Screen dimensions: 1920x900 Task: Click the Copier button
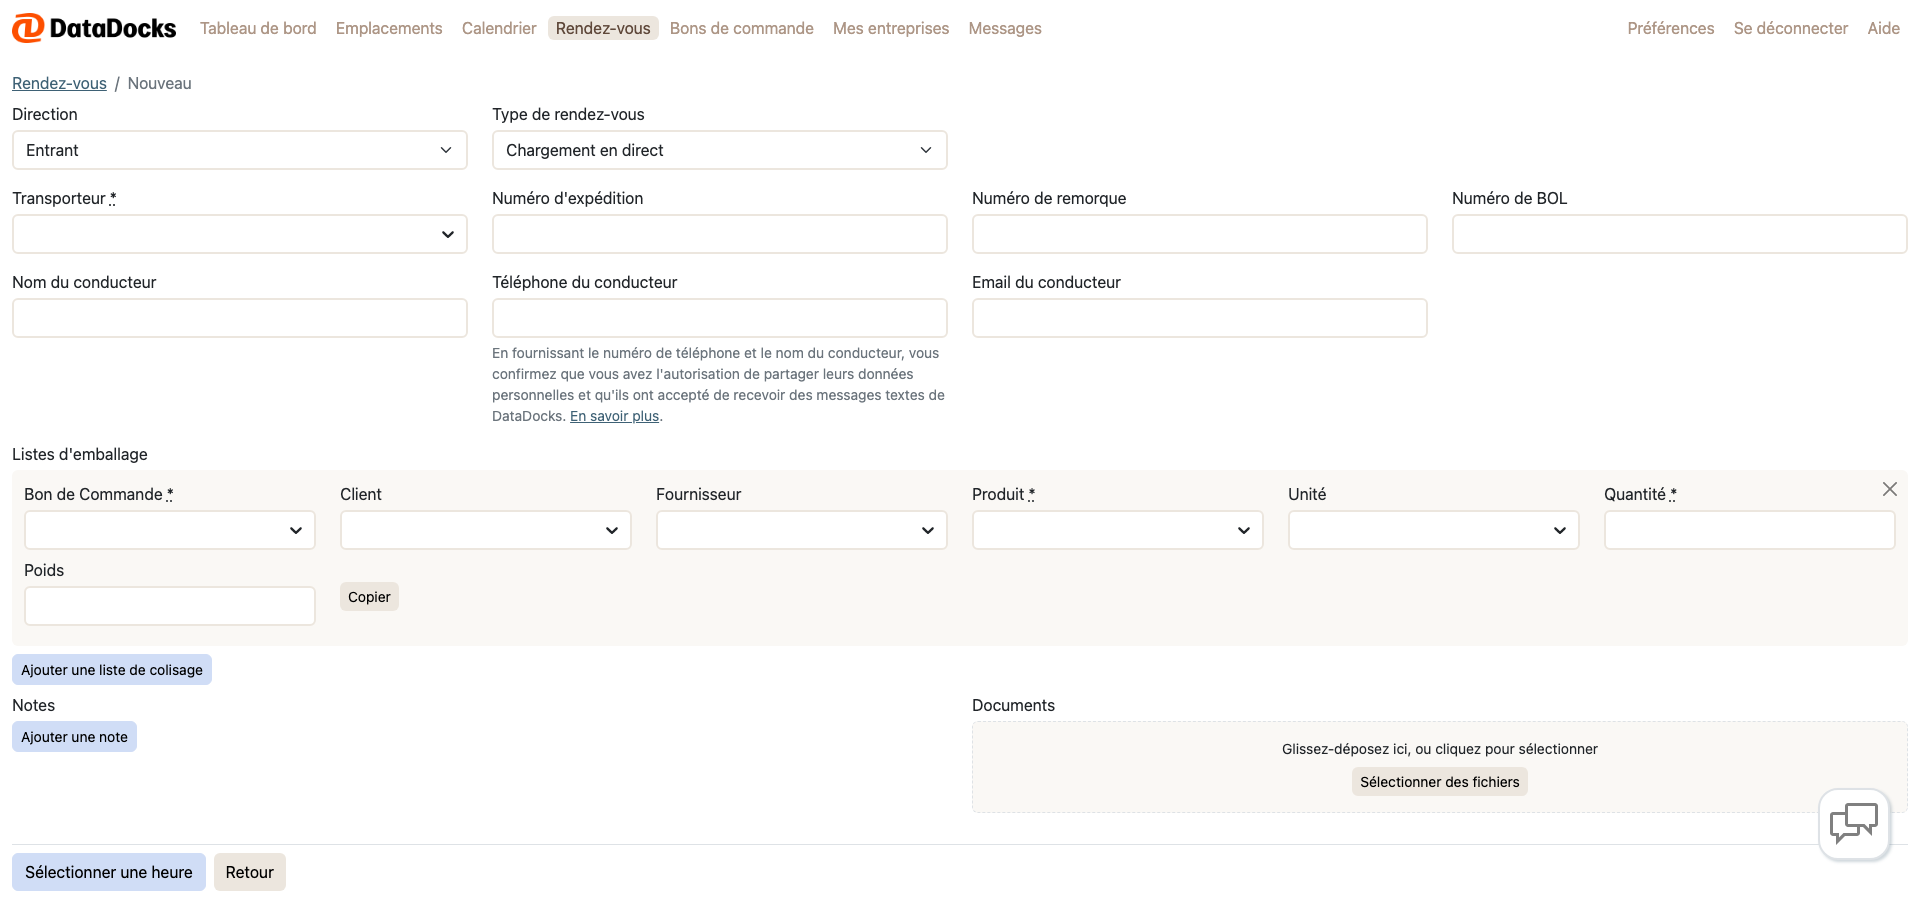(x=369, y=597)
